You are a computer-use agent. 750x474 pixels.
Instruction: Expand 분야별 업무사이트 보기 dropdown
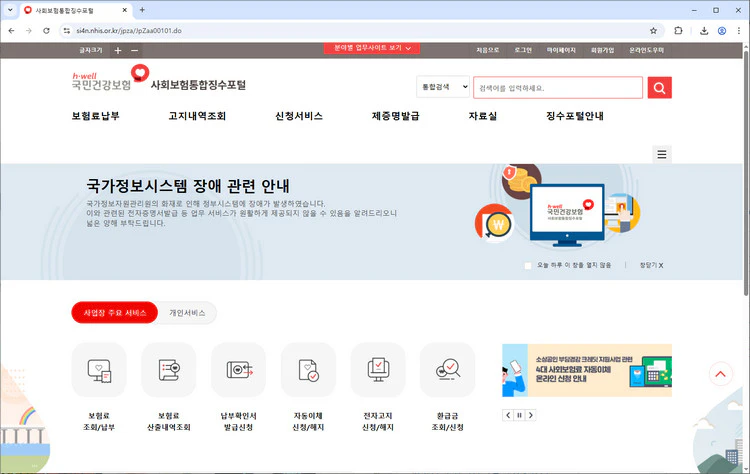372,48
